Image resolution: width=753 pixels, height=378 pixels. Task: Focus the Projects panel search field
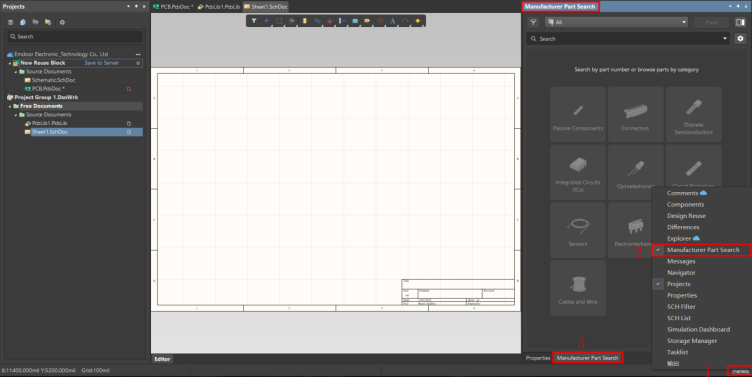74,37
